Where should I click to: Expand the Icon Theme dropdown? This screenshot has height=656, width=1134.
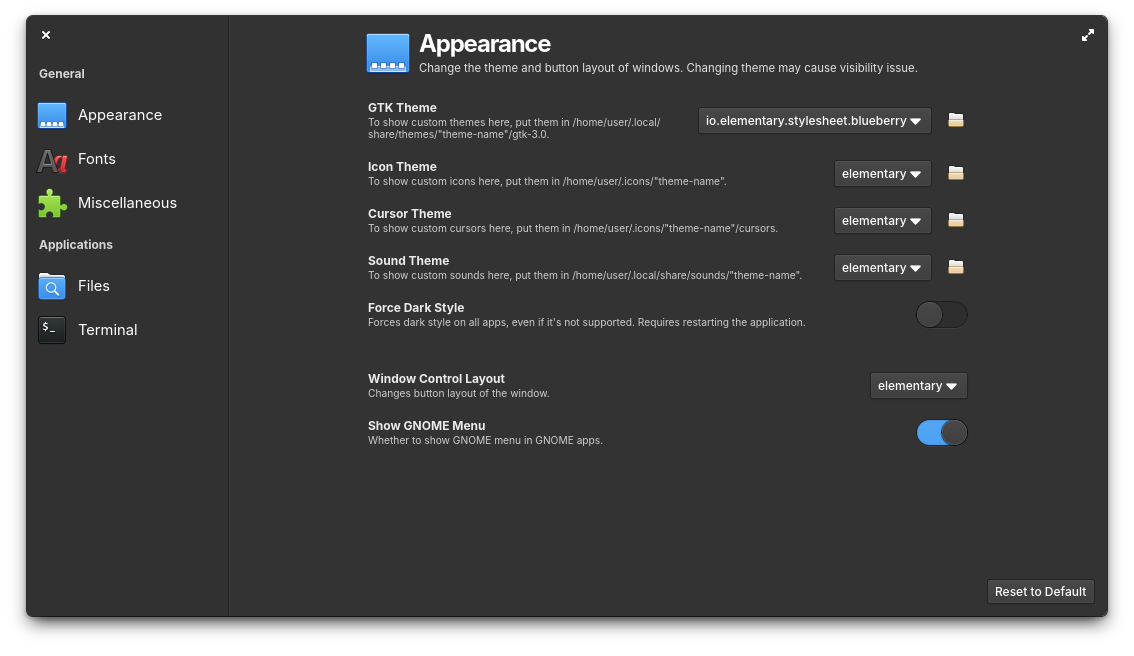point(882,174)
